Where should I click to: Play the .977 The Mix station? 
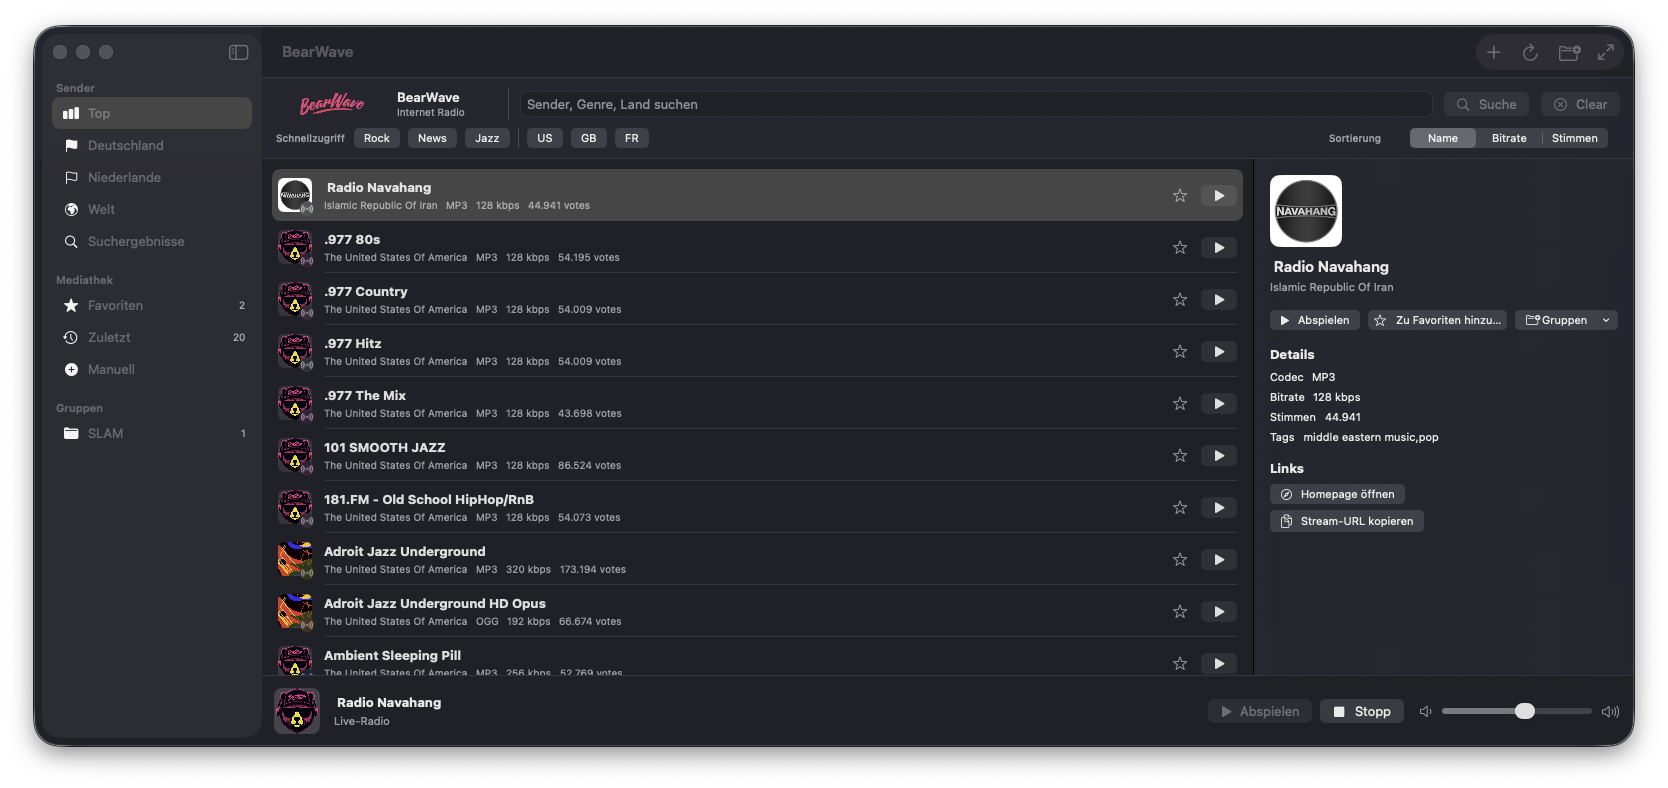[x=1219, y=404]
